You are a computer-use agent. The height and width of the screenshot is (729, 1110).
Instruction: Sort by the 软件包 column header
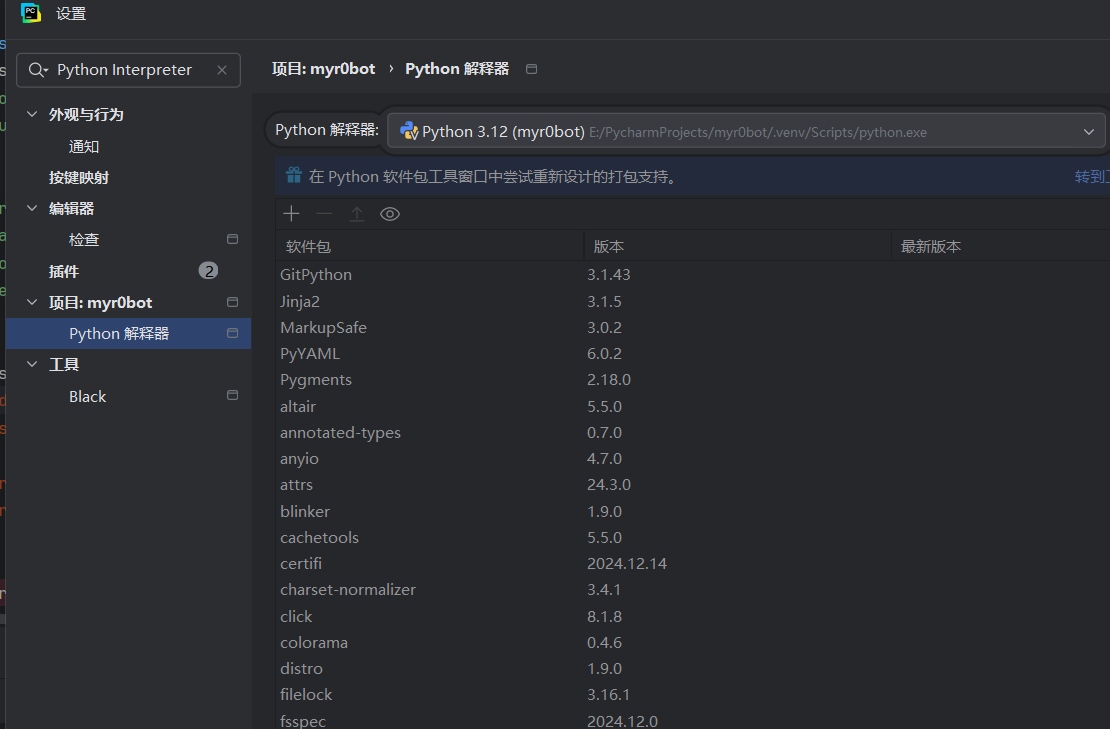pos(429,246)
